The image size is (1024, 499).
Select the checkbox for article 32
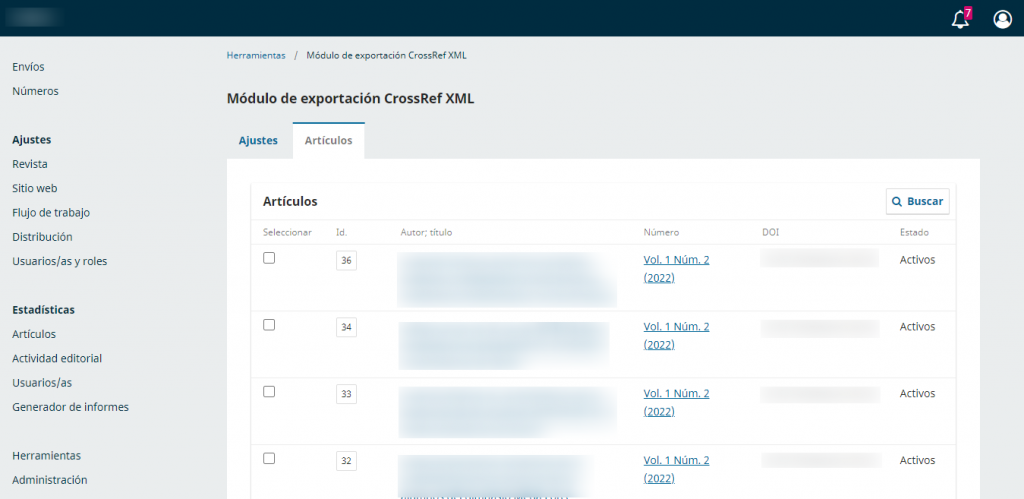269,458
